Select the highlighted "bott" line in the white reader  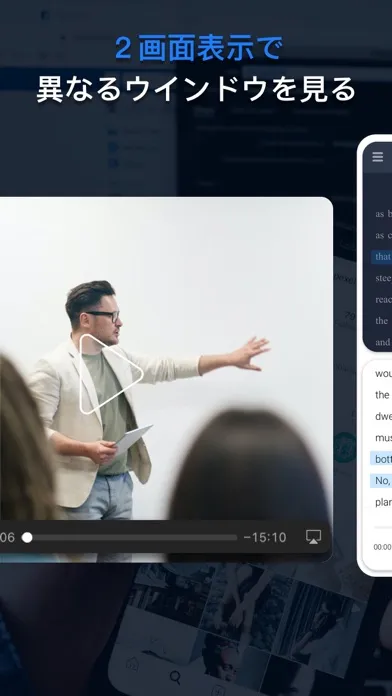[x=381, y=459]
